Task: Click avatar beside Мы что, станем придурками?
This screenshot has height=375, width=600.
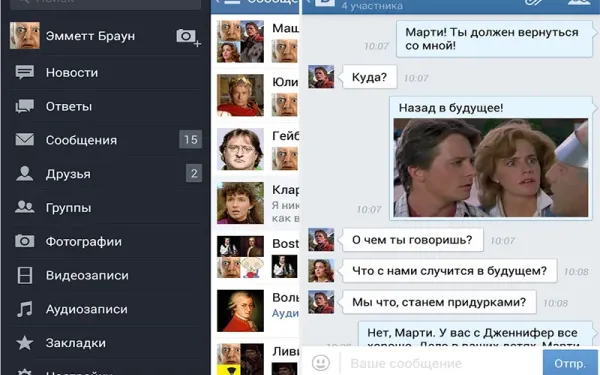Action: click(321, 302)
